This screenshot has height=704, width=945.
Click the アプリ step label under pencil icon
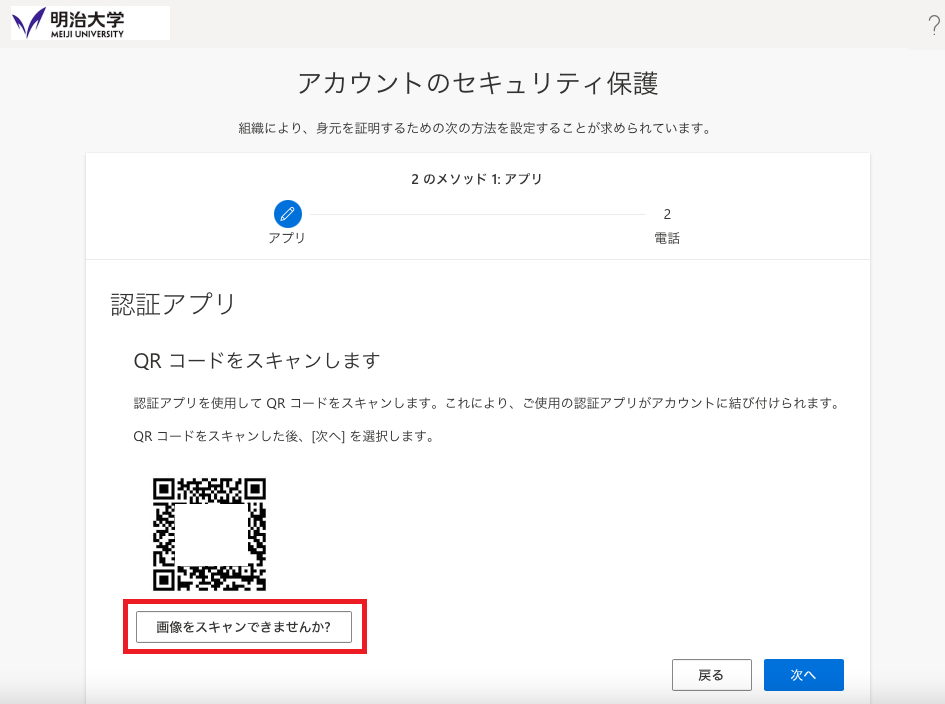point(287,238)
